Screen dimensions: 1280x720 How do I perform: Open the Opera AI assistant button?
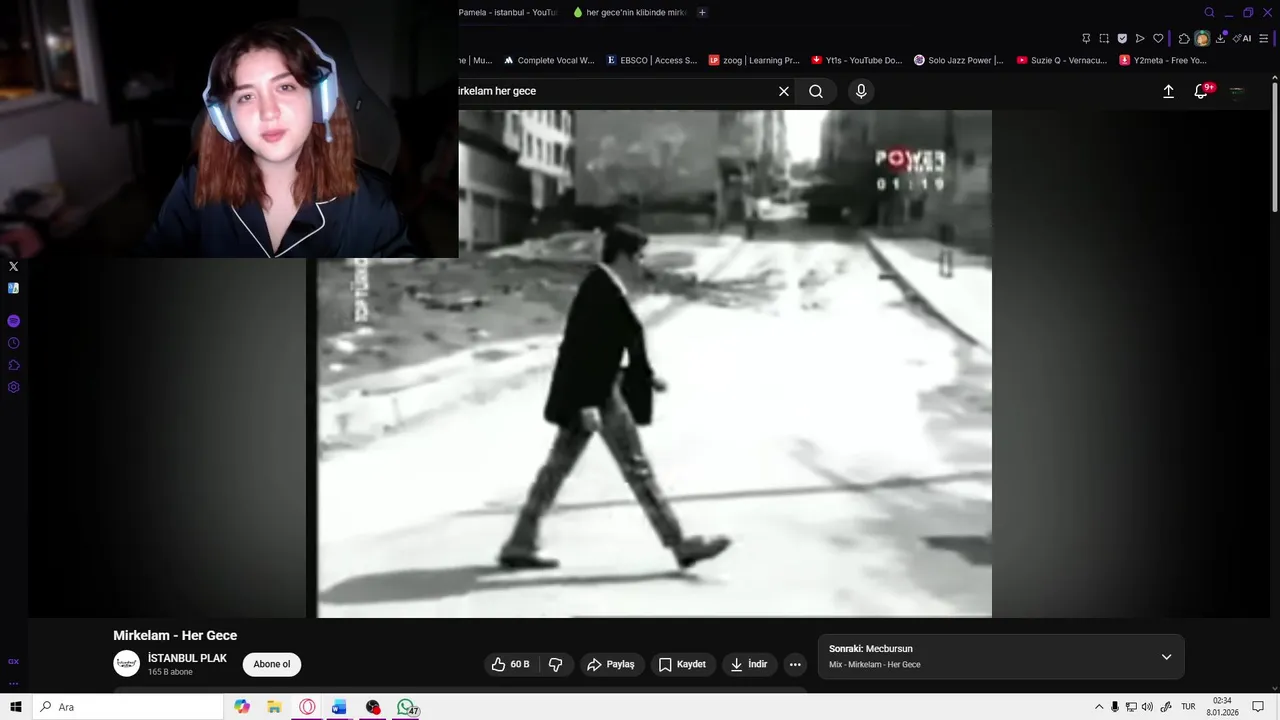[1242, 38]
